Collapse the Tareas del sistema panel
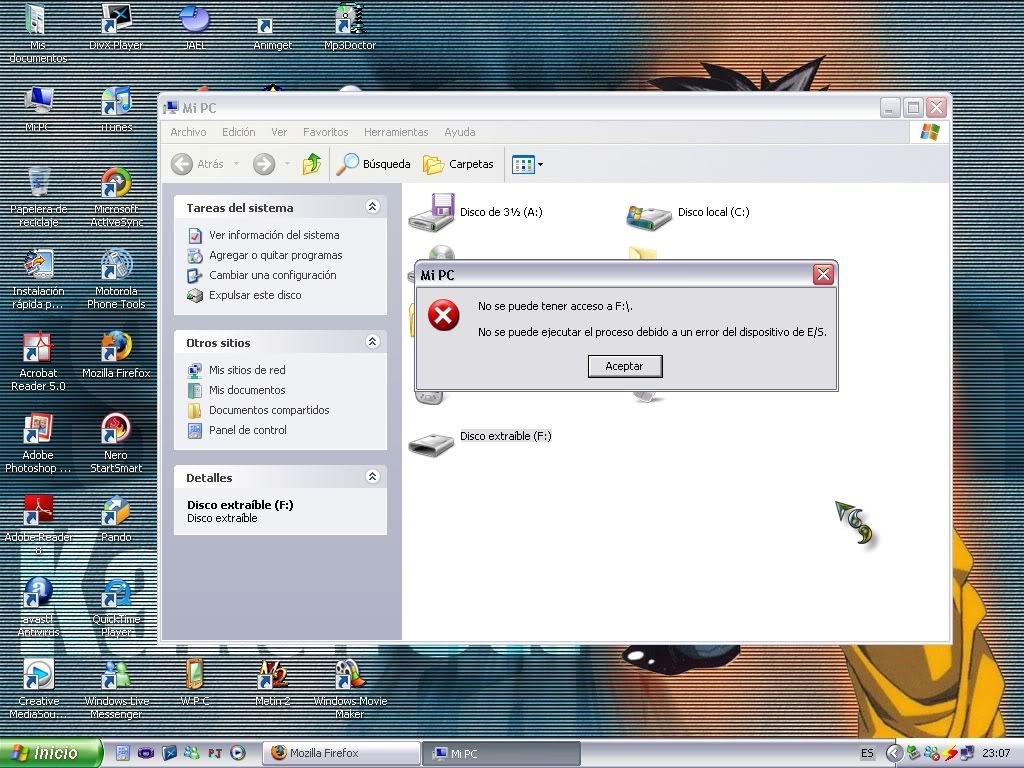Viewport: 1024px width, 768px height. [372, 207]
